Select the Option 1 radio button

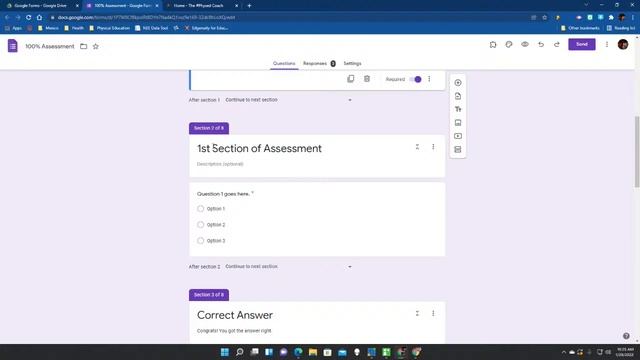click(x=200, y=209)
